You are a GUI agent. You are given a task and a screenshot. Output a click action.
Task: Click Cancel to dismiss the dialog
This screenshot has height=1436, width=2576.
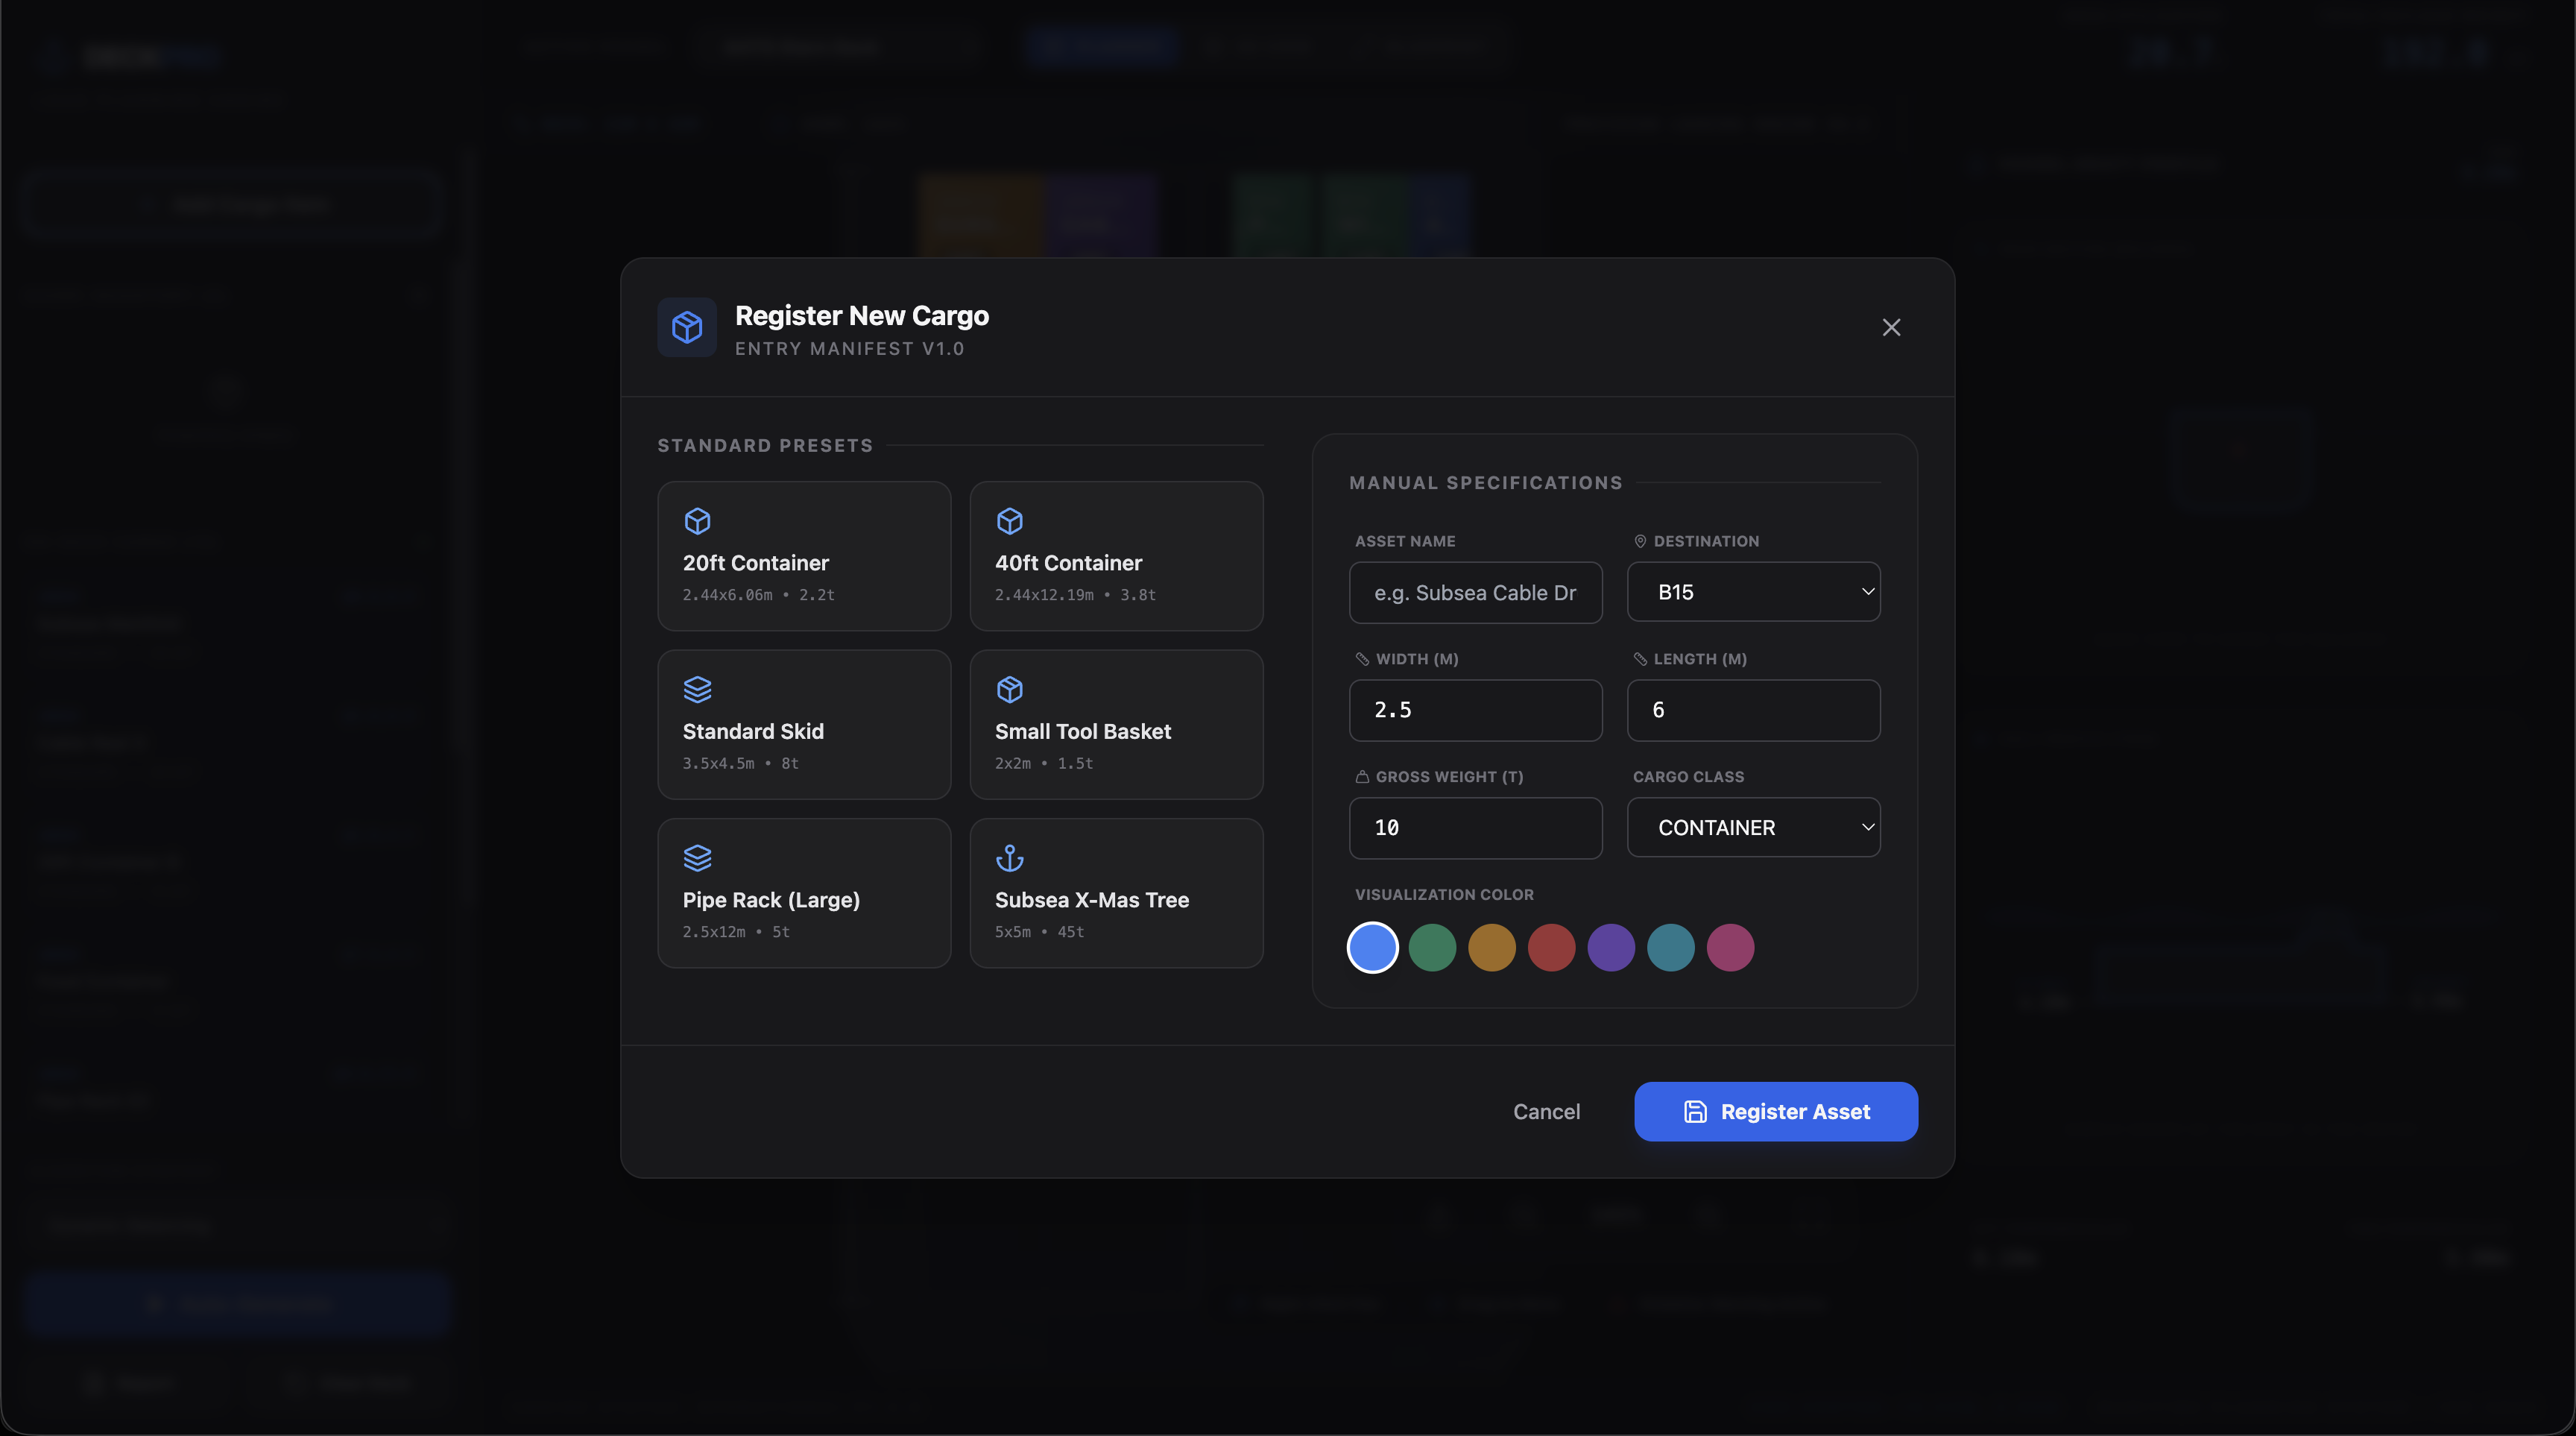coord(1546,1111)
